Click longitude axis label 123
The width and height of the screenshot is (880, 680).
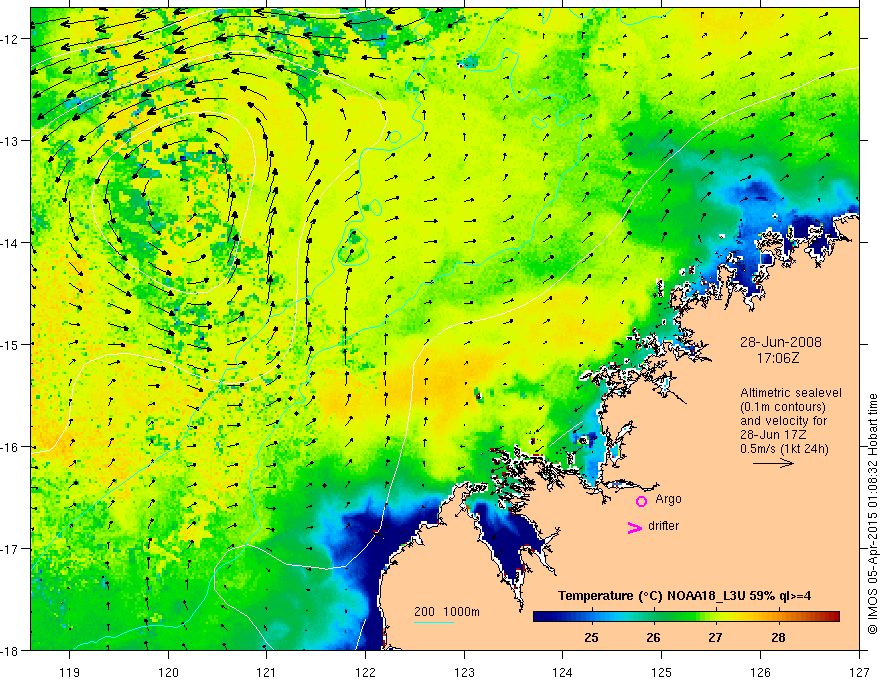click(x=464, y=672)
